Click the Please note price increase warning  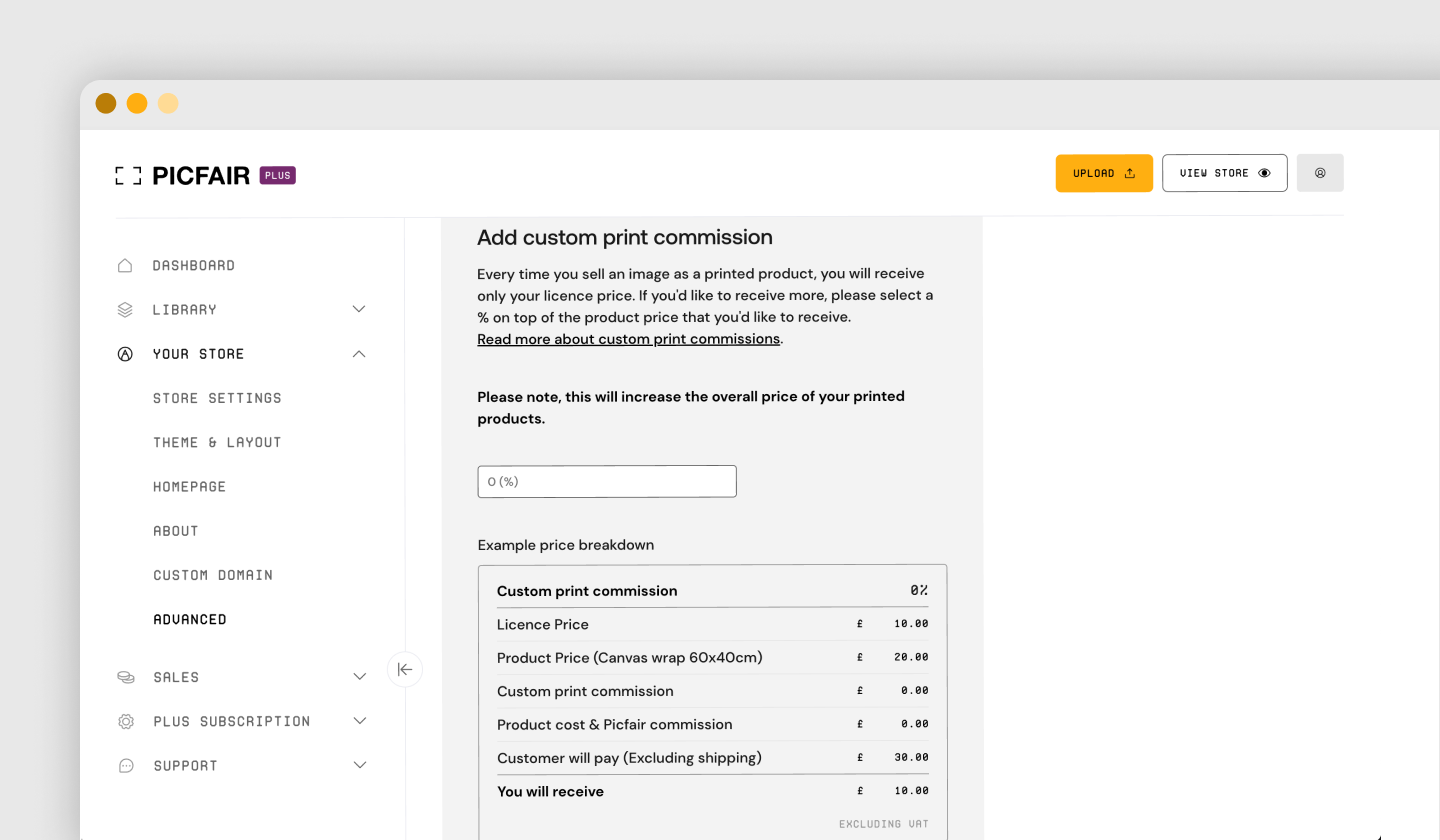(691, 408)
